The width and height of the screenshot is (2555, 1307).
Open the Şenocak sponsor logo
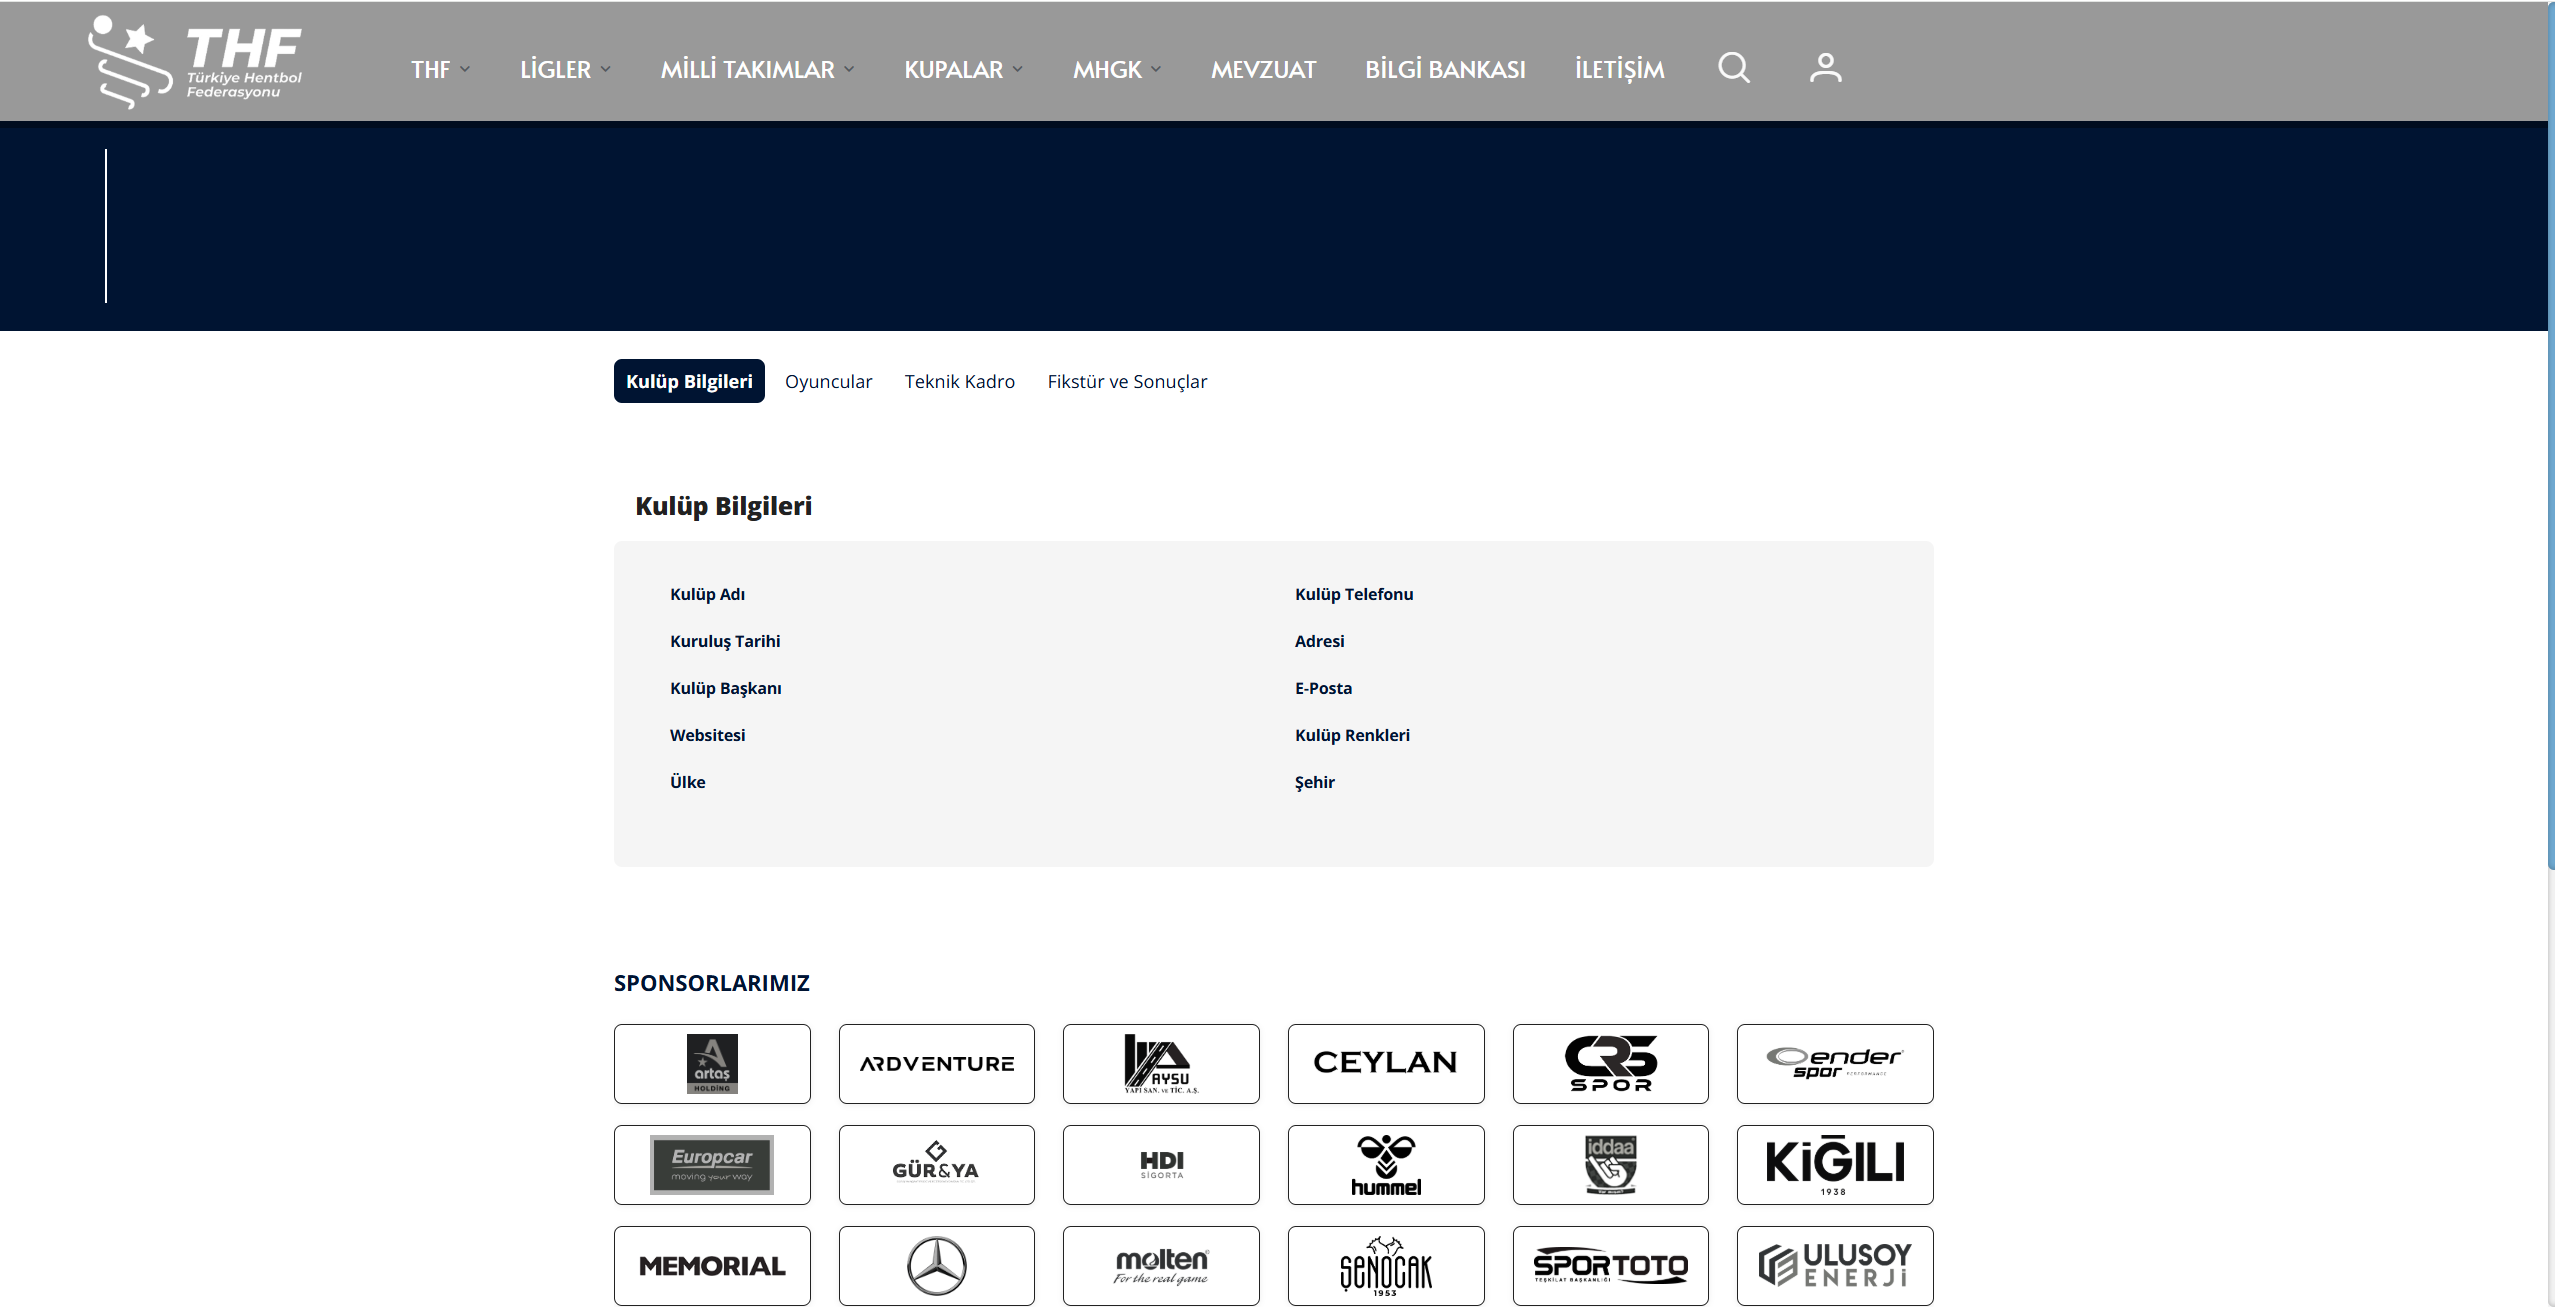pos(1386,1265)
